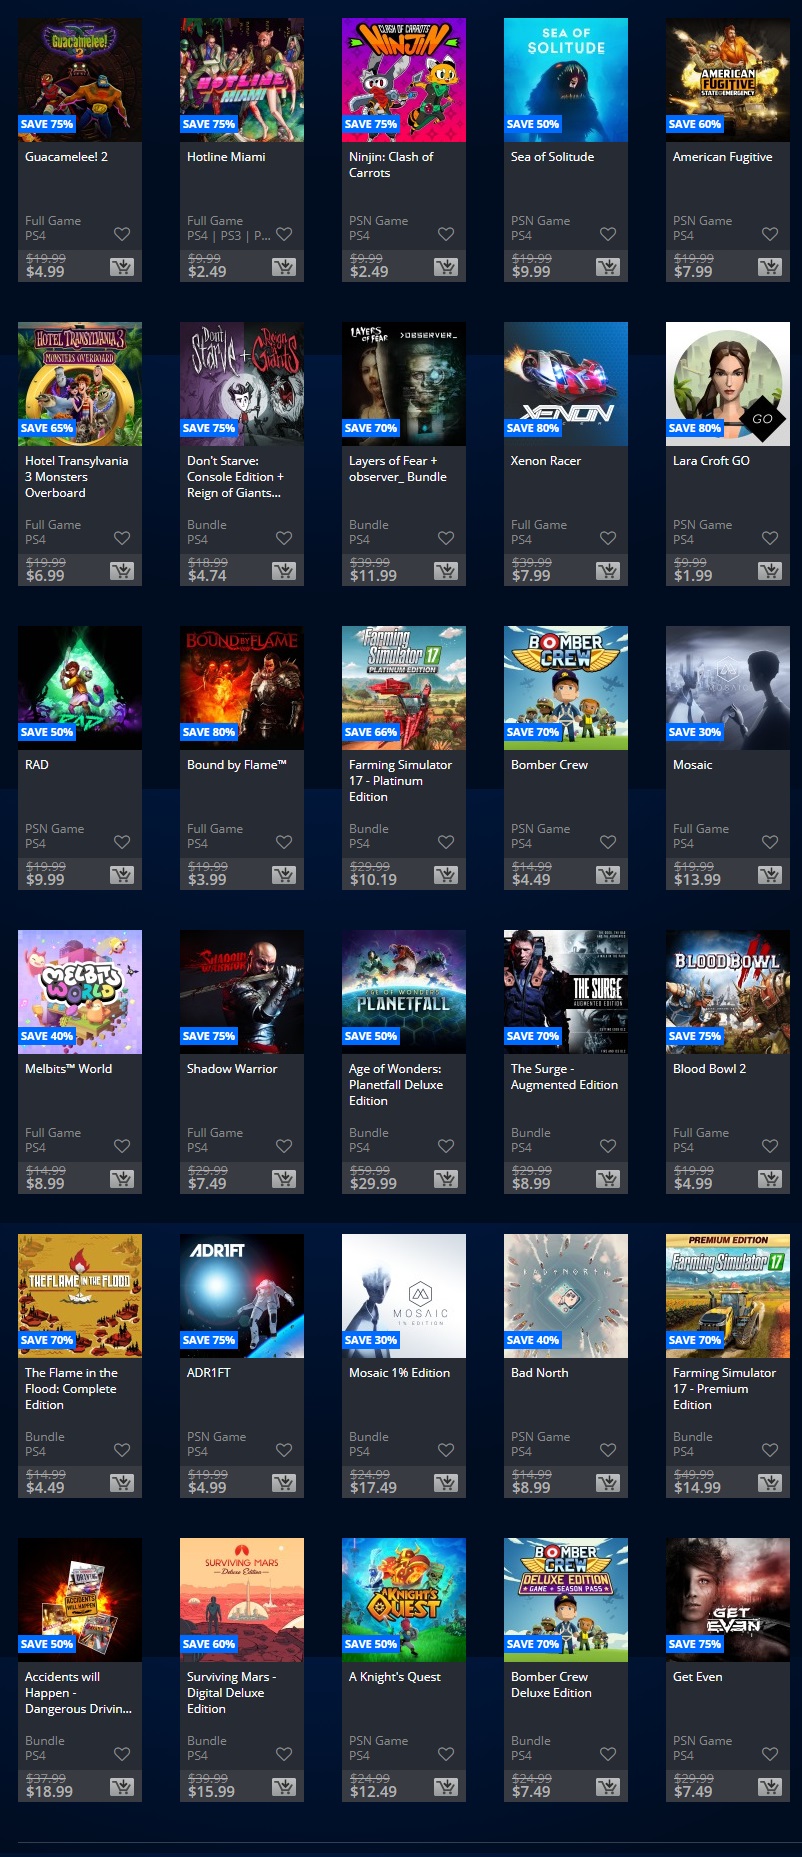The height and width of the screenshot is (1857, 802).
Task: Open the RAD game cover thumbnail
Action: [80, 688]
